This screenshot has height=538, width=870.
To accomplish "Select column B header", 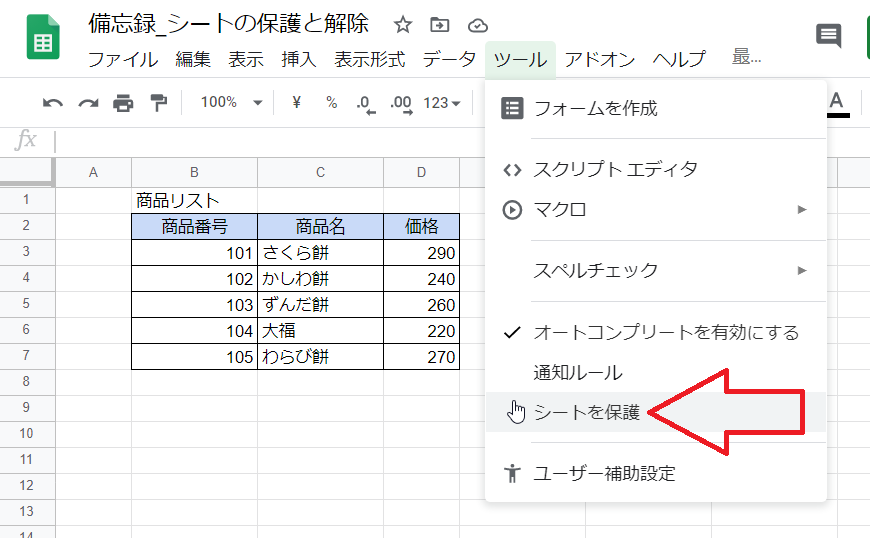I will tap(194, 172).
